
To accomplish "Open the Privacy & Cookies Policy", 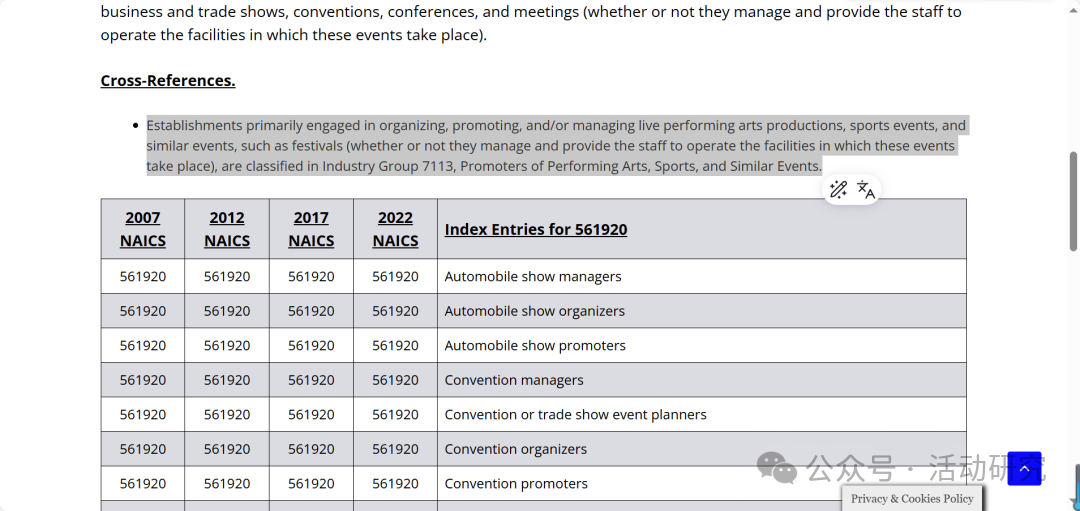I will (x=912, y=498).
